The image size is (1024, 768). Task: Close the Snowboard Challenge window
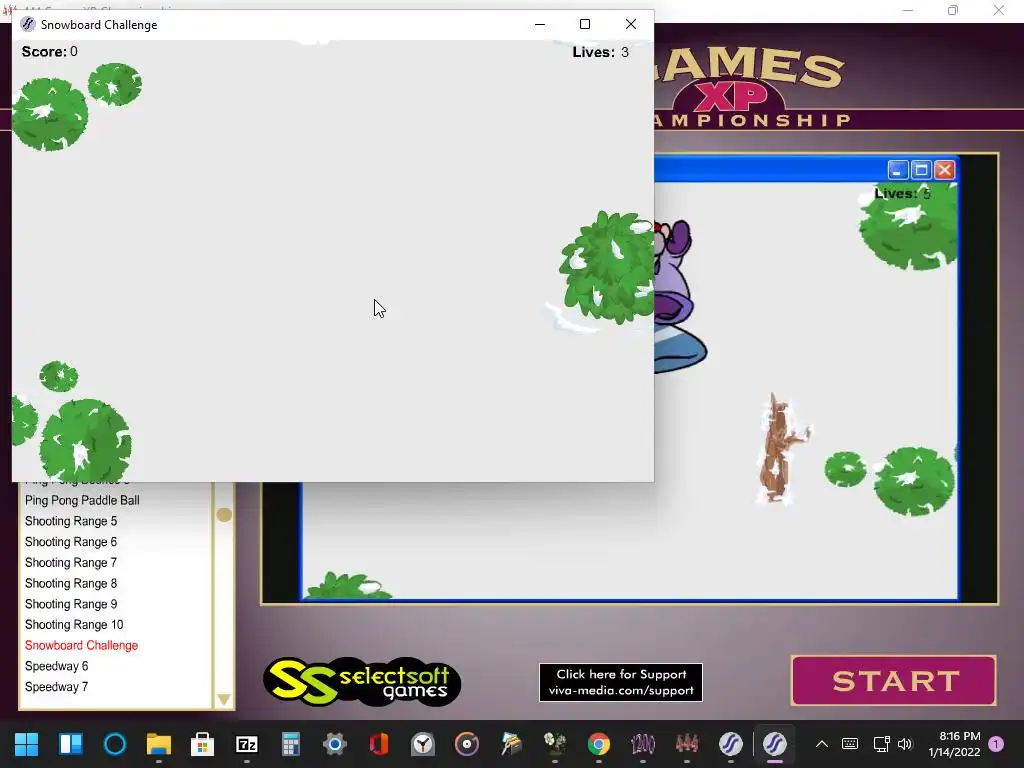point(631,25)
